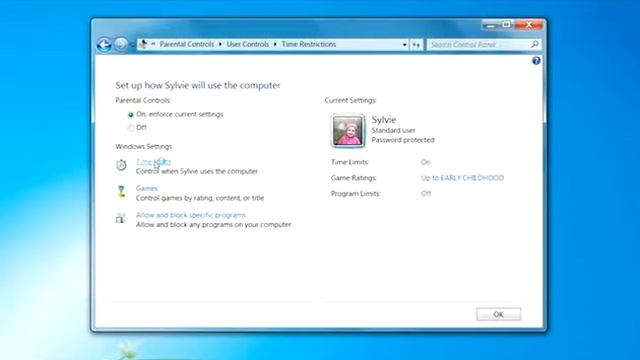Click the block specific programs icon
Viewport: 640px width, 360px height.
point(120,218)
